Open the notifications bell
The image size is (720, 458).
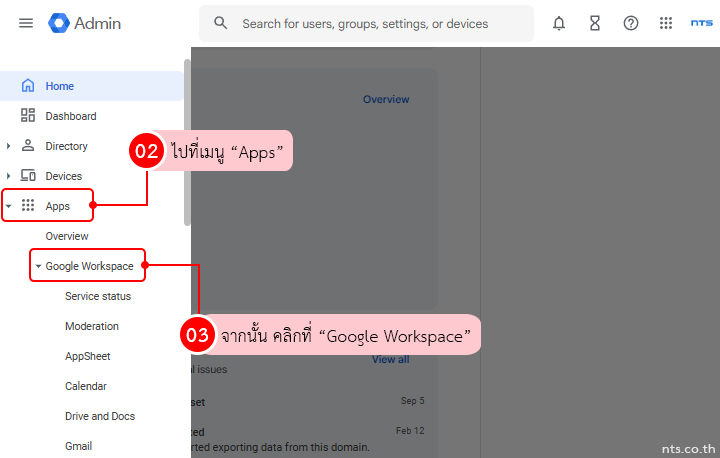(559, 23)
